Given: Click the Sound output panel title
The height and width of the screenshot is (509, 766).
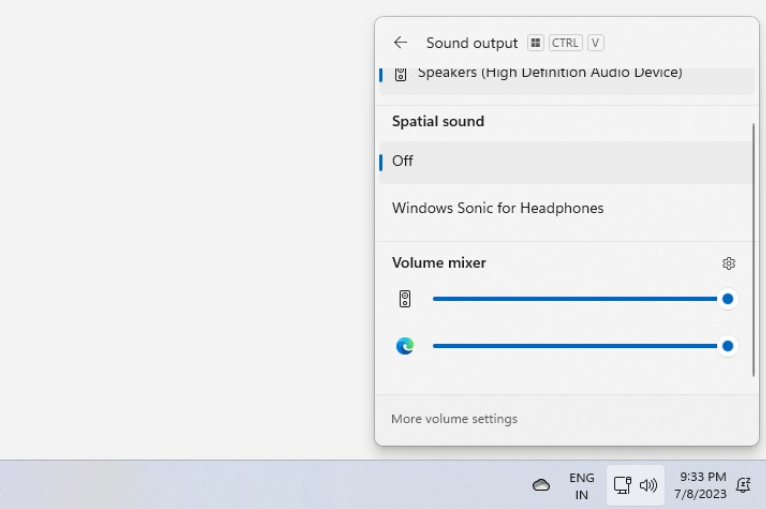Looking at the screenshot, I should tap(472, 43).
